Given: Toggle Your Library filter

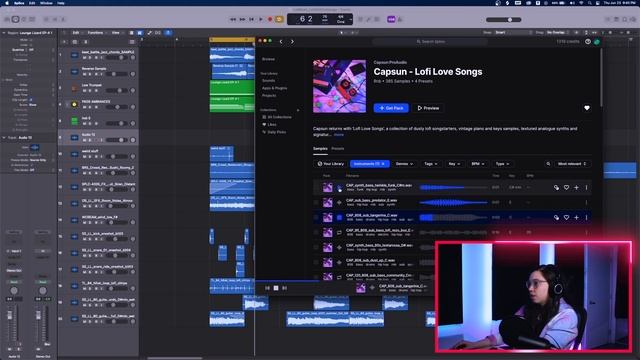Looking at the screenshot, I should click(x=331, y=164).
